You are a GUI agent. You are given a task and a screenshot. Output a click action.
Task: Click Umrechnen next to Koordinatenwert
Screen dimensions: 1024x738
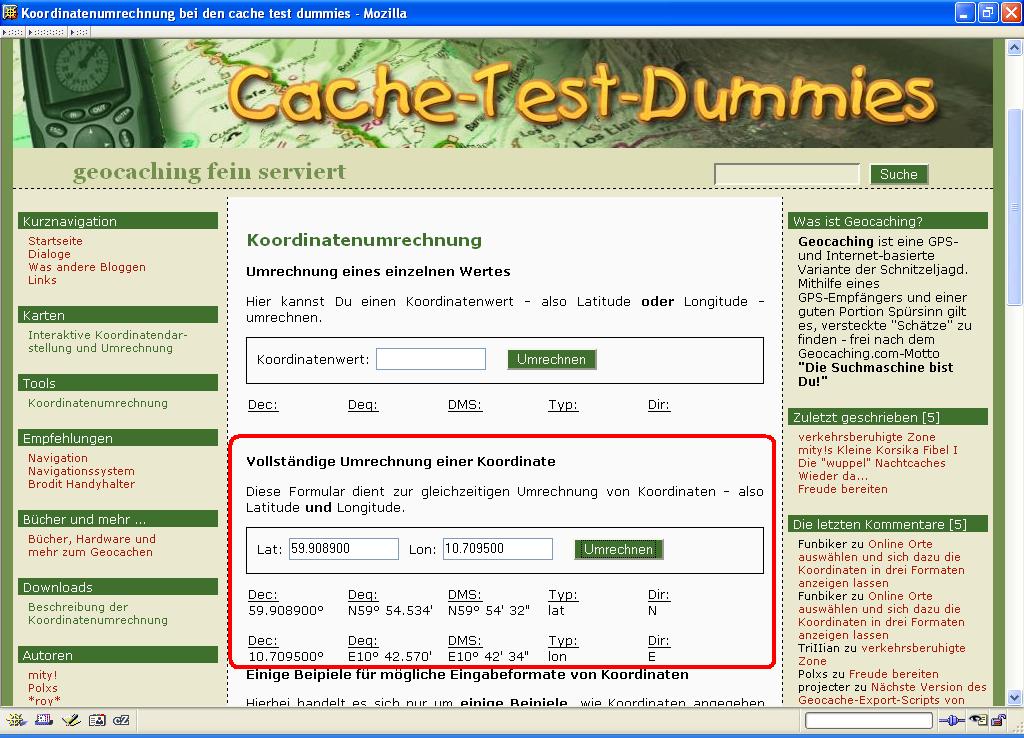click(551, 359)
